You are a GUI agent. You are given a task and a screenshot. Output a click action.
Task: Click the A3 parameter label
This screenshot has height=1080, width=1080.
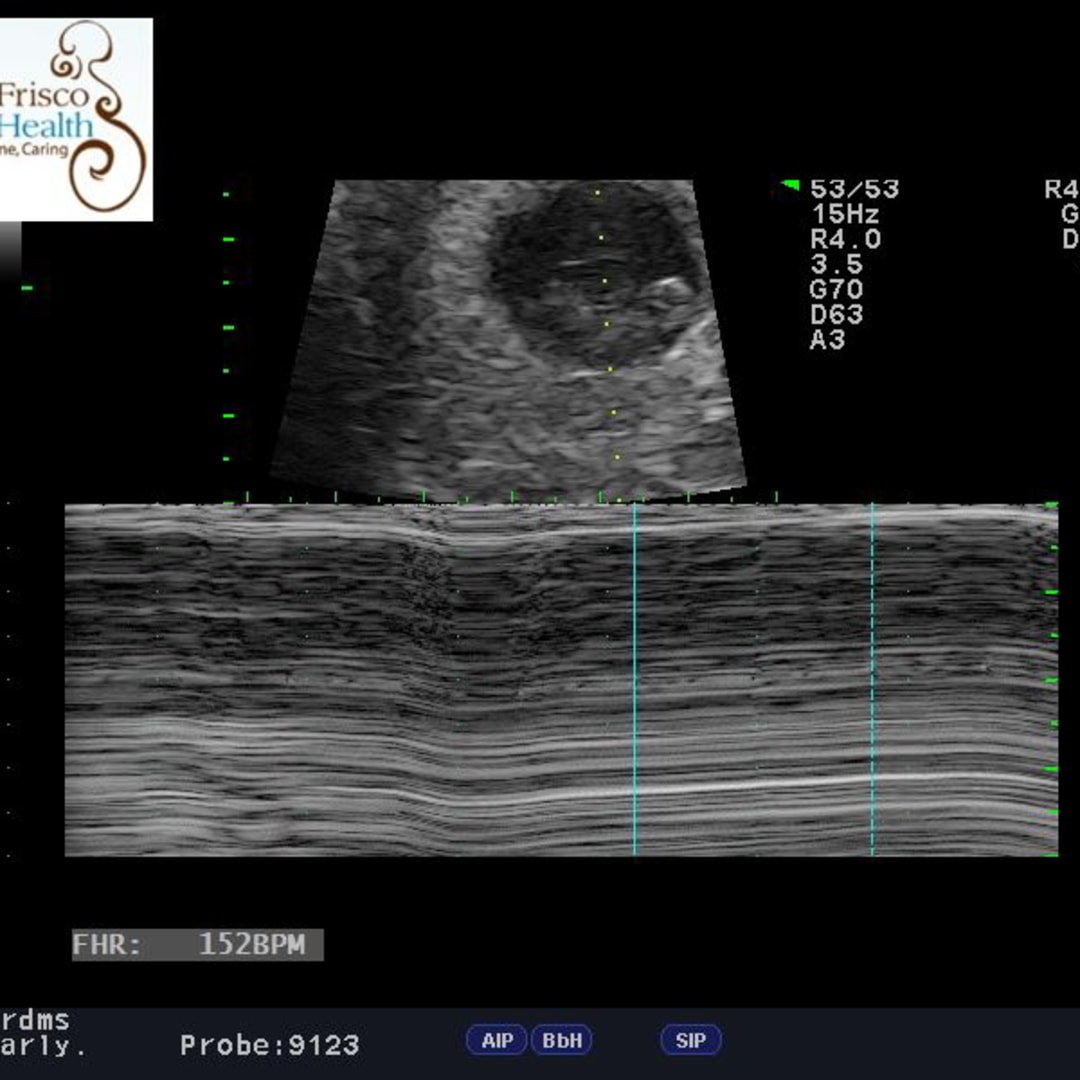coord(828,340)
